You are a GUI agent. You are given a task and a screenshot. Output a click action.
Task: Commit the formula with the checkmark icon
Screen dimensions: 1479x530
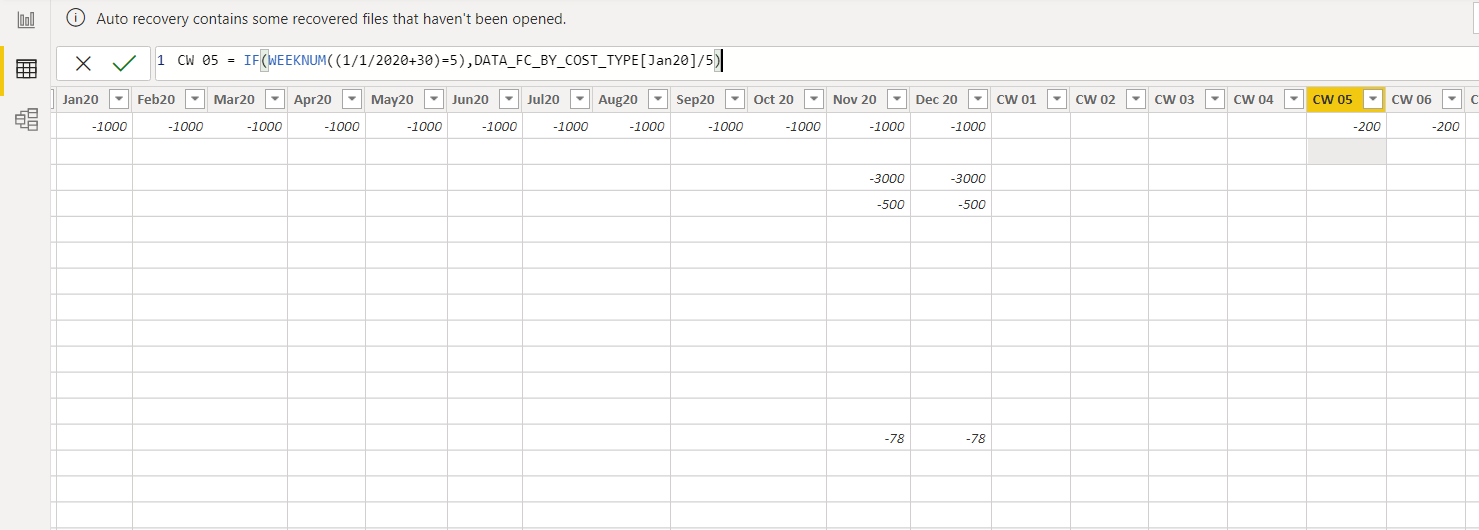tap(124, 64)
